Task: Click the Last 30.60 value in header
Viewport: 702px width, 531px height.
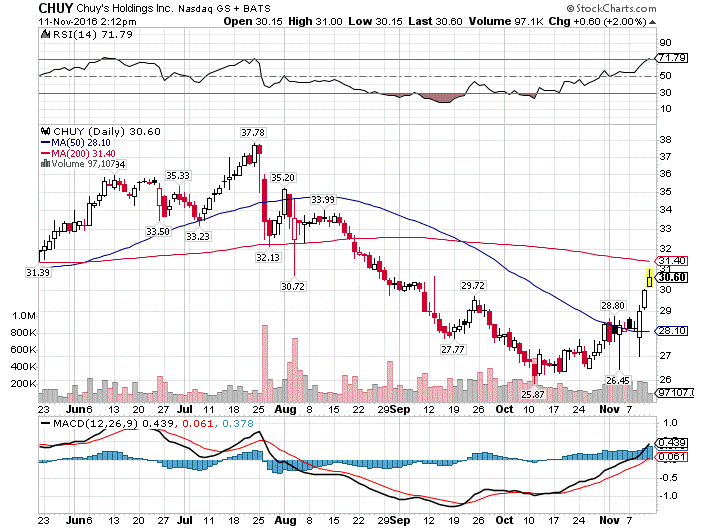Action: [435, 21]
